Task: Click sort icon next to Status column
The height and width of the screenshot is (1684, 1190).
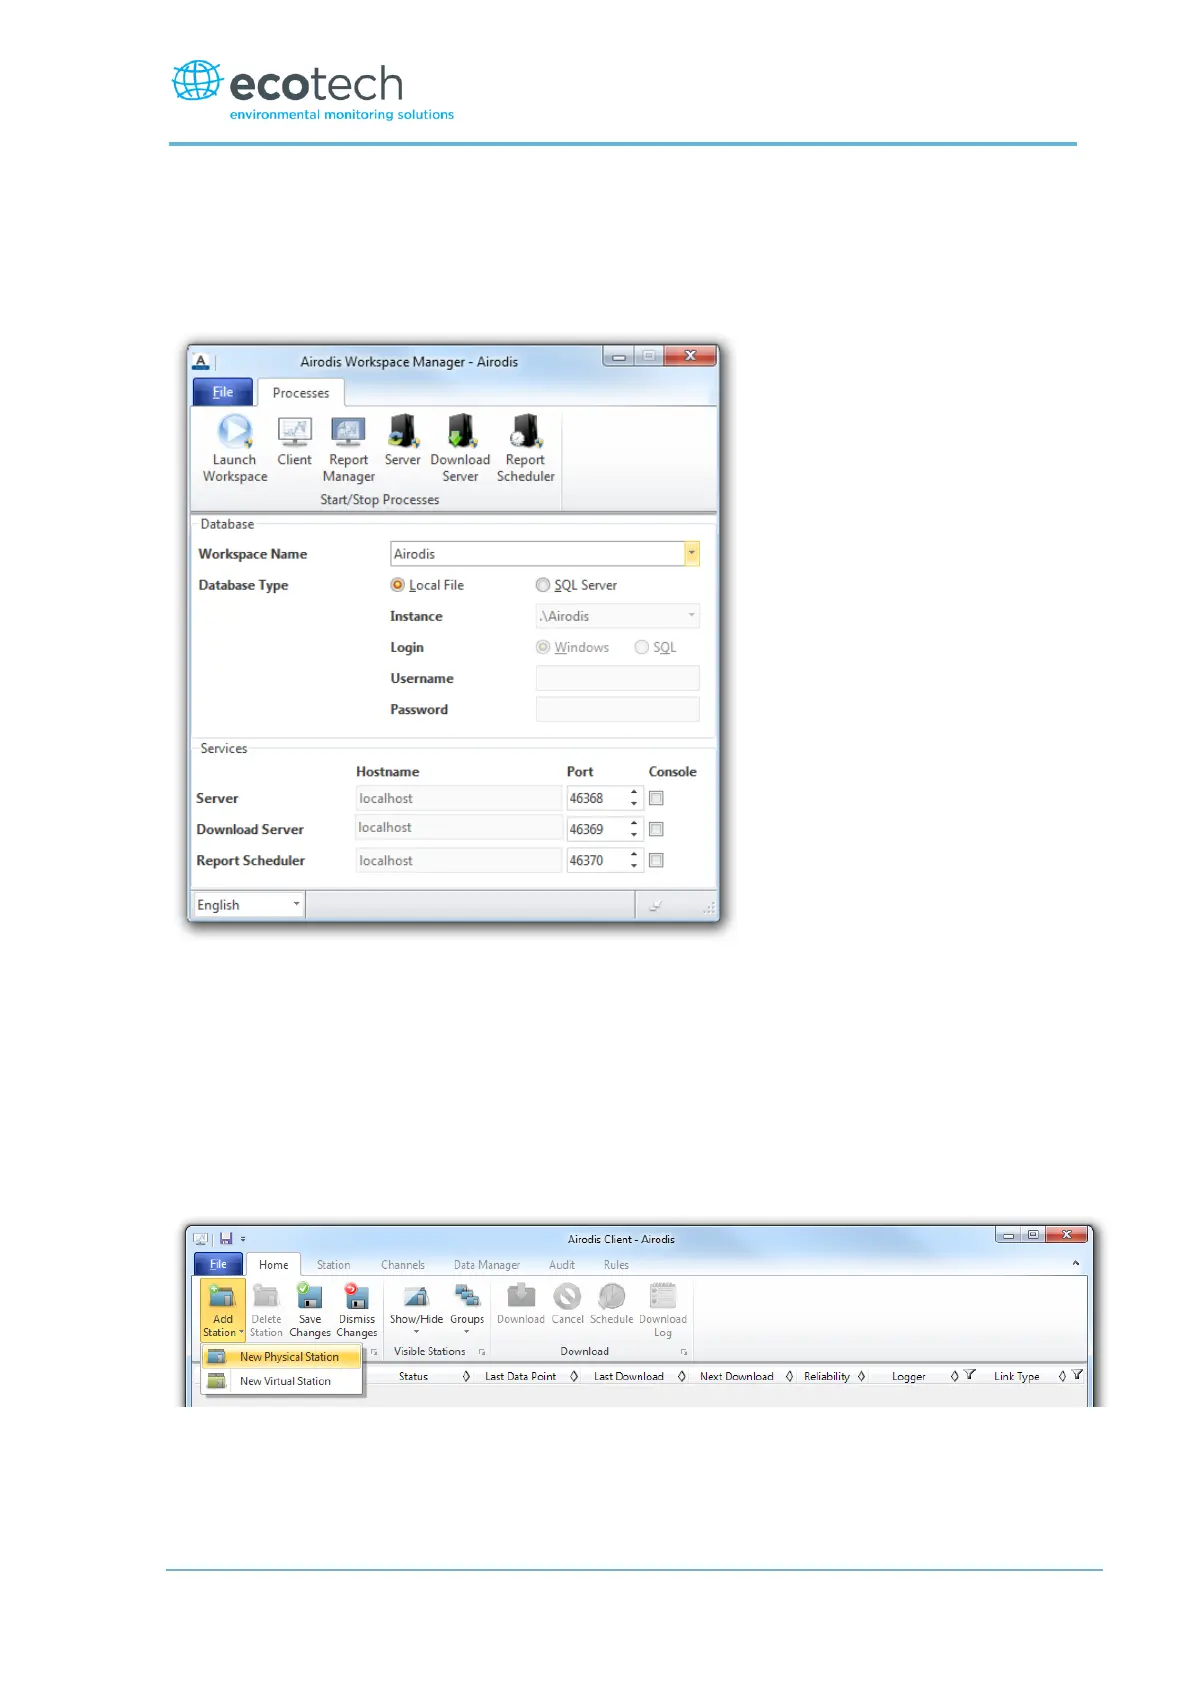Action: pyautogui.click(x=466, y=1376)
